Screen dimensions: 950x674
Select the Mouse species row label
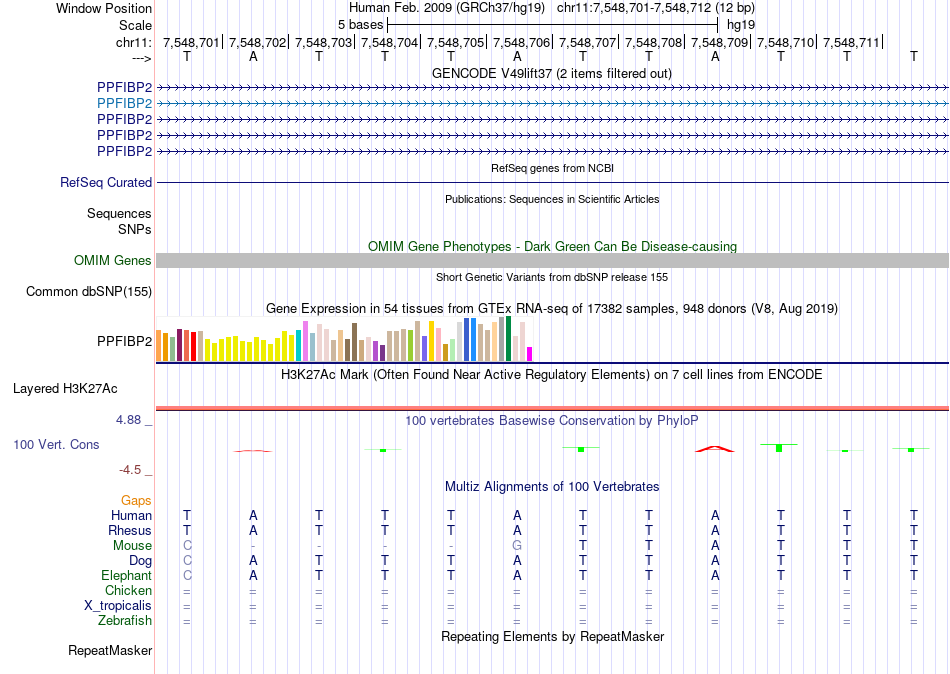(x=132, y=546)
